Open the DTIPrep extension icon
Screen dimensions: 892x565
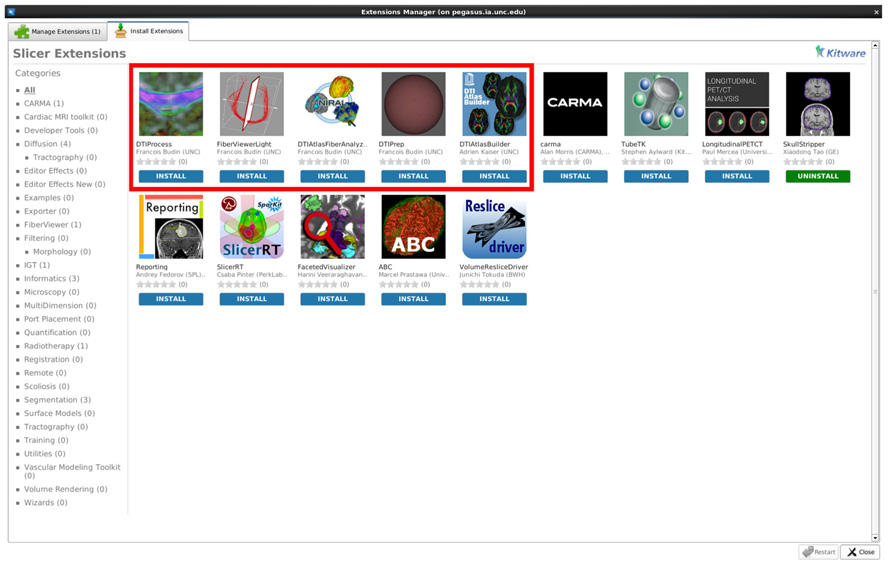(414, 104)
